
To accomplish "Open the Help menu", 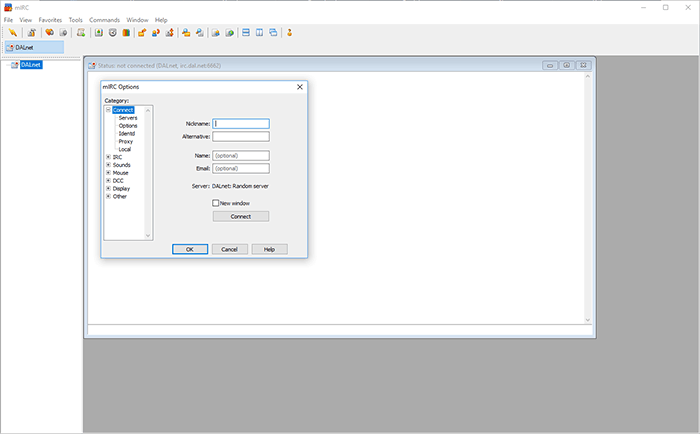I will click(161, 20).
